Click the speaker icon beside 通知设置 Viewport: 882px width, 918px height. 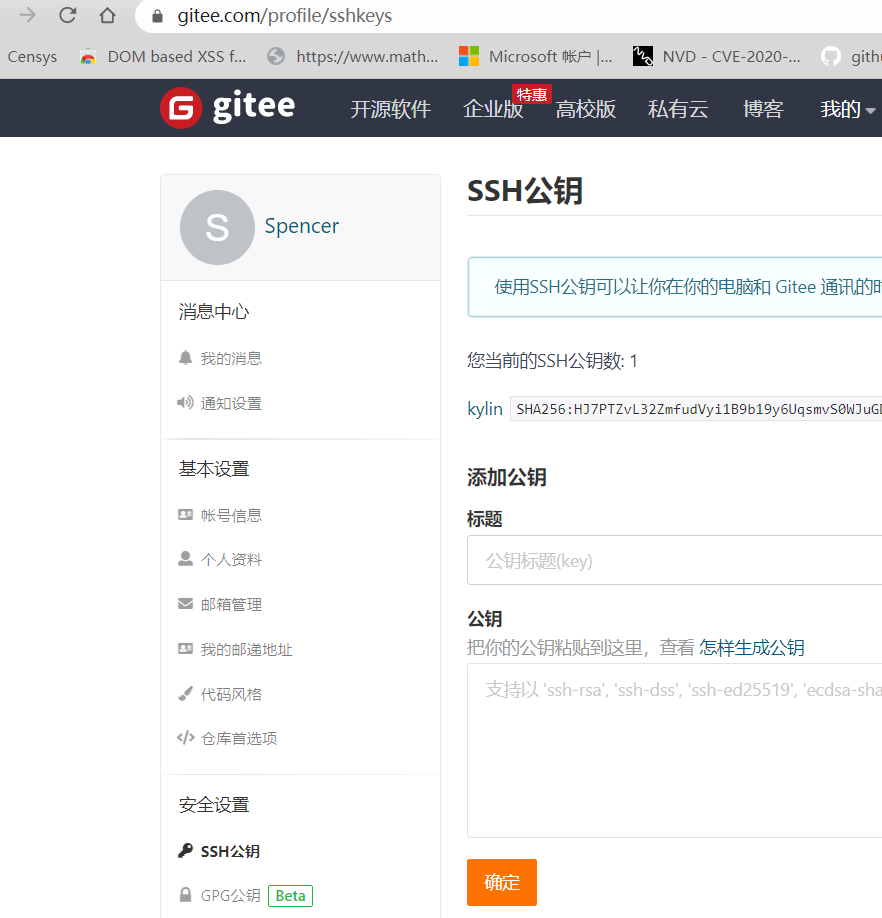[185, 403]
